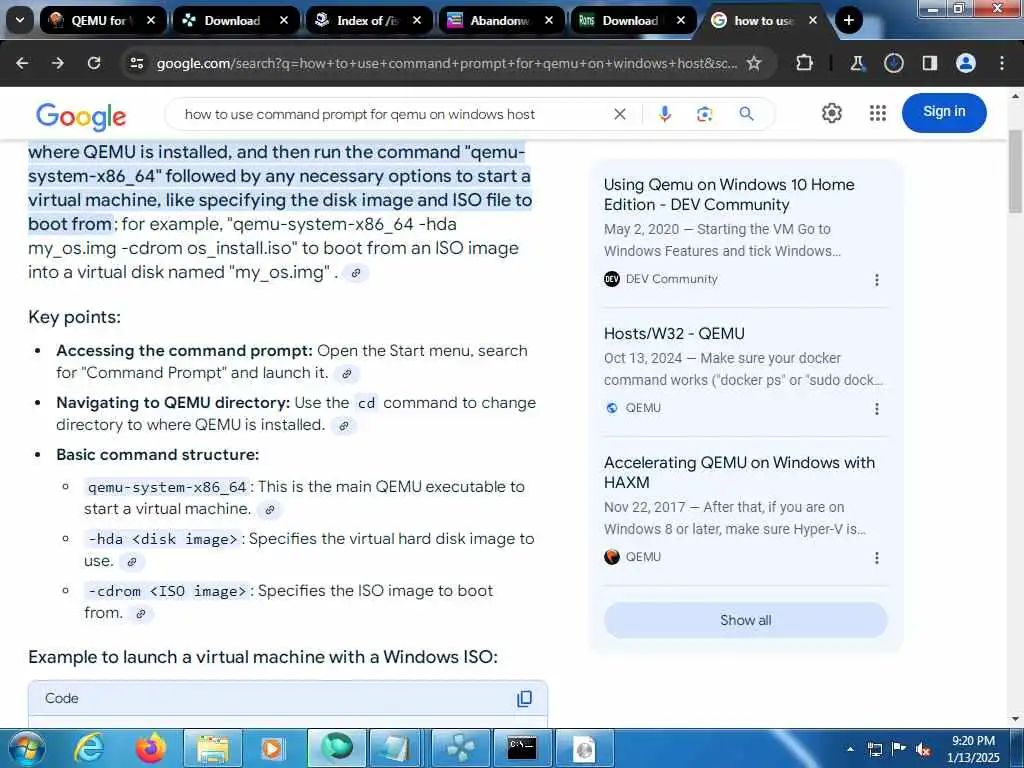Open source link after "my_os.img" sentence
Image resolution: width=1024 pixels, height=768 pixels.
356,273
